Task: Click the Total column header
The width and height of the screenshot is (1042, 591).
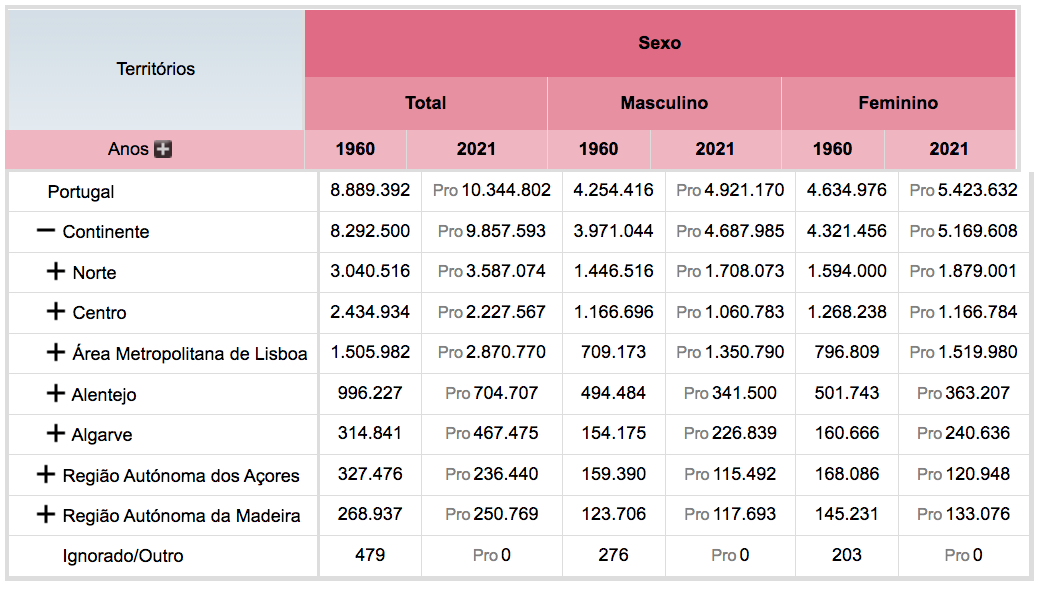Action: (x=426, y=103)
